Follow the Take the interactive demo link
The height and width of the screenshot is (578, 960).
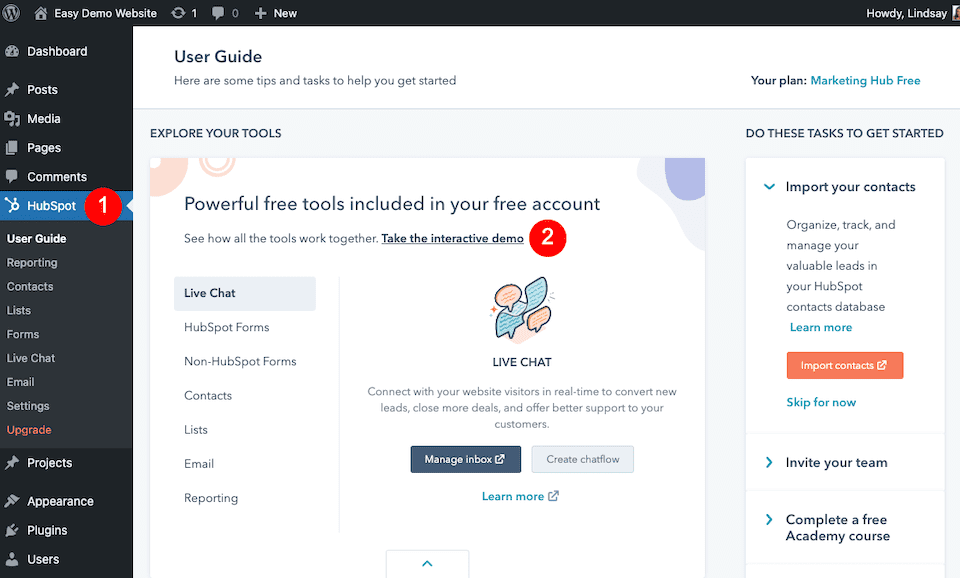[452, 238]
